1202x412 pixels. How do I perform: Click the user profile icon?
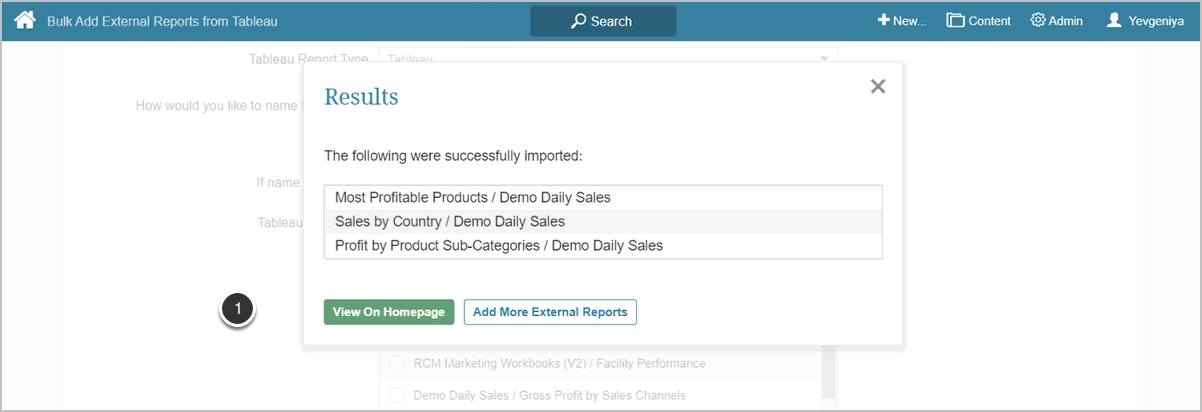tap(1114, 20)
